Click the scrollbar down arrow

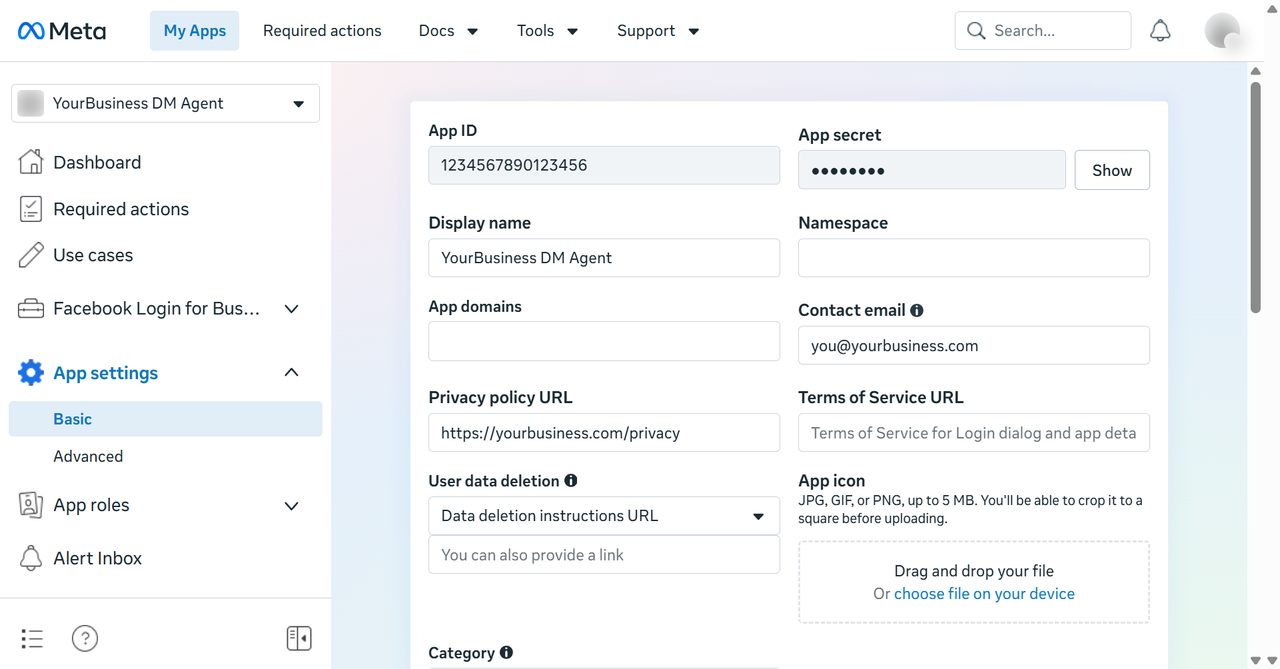click(1256, 660)
